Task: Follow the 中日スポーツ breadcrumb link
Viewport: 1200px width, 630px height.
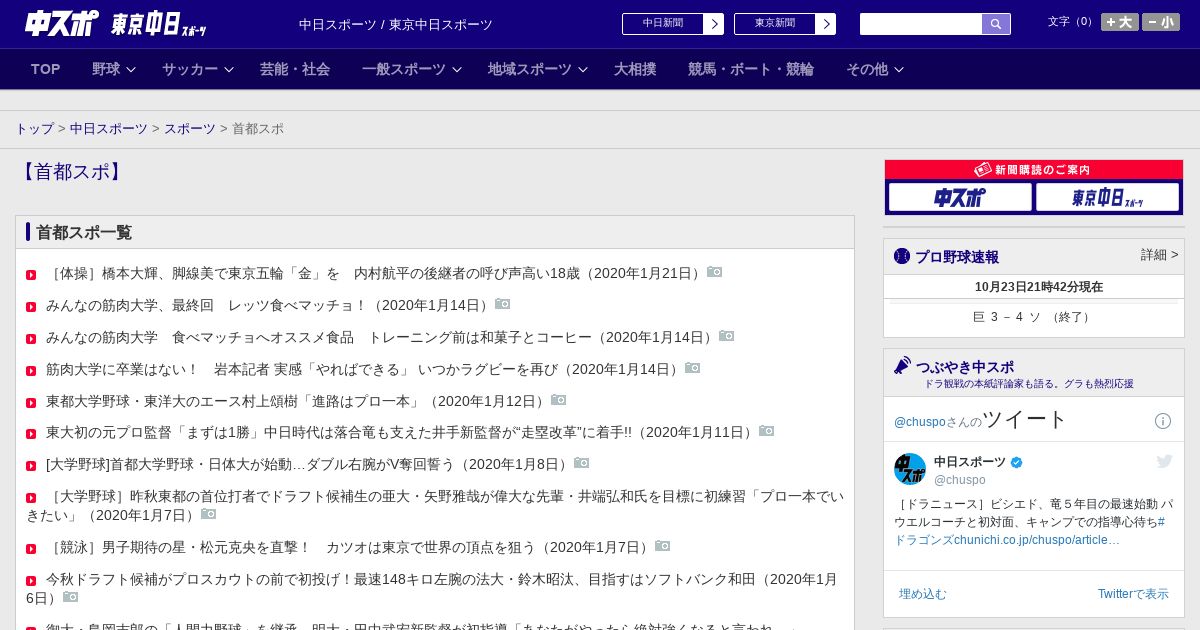Action: (x=109, y=129)
